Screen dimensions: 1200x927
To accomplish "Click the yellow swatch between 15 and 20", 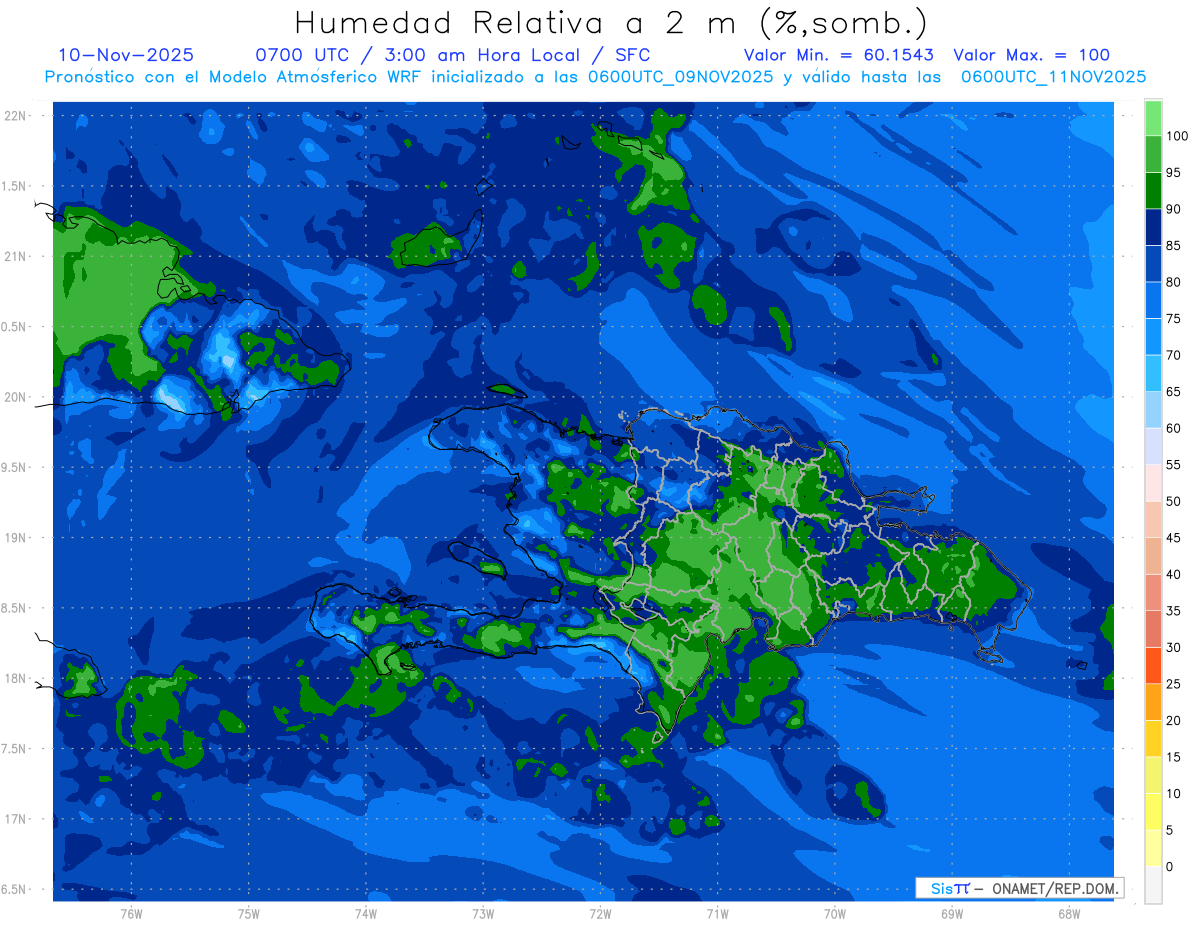I will pos(1153,739).
